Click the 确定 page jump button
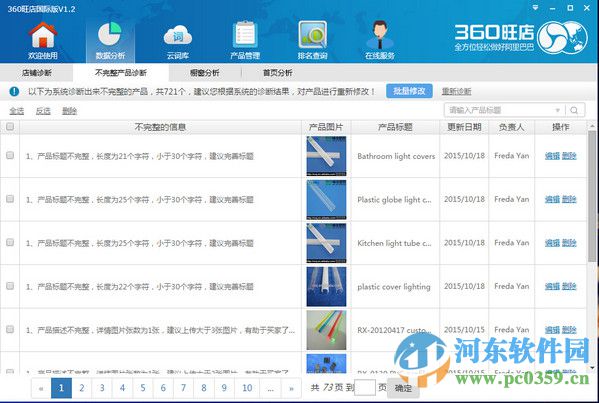 pyautogui.click(x=403, y=388)
